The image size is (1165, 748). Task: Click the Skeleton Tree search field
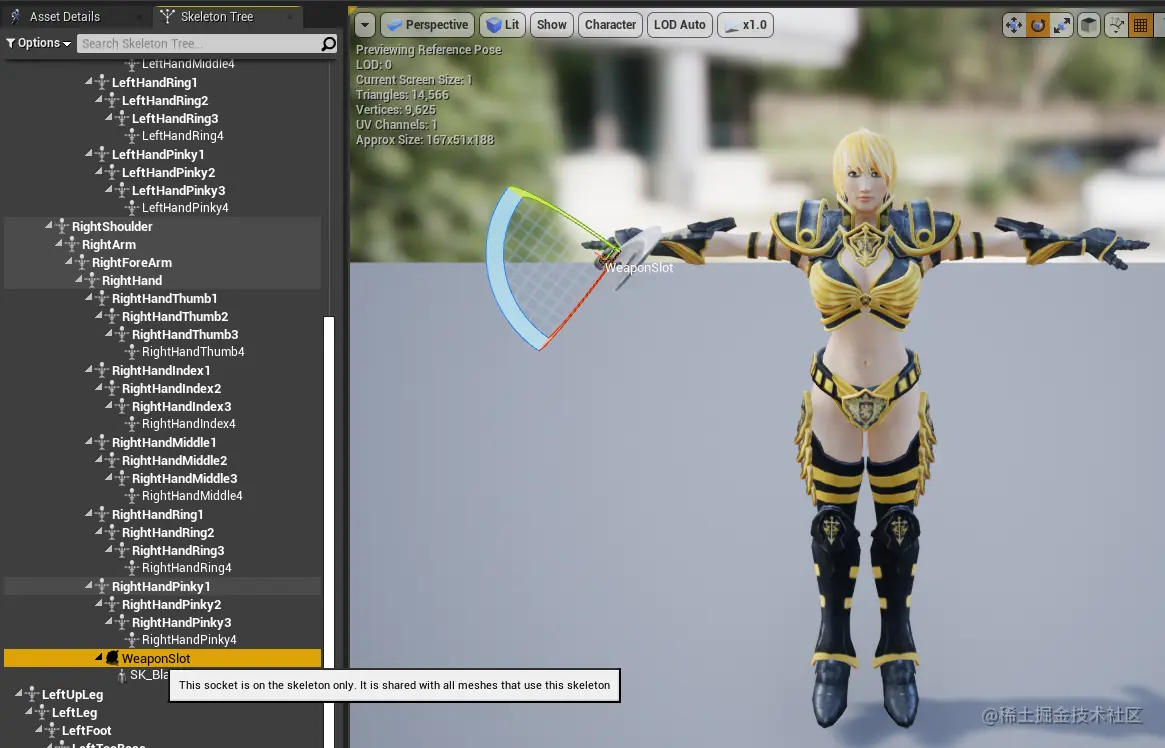click(199, 44)
